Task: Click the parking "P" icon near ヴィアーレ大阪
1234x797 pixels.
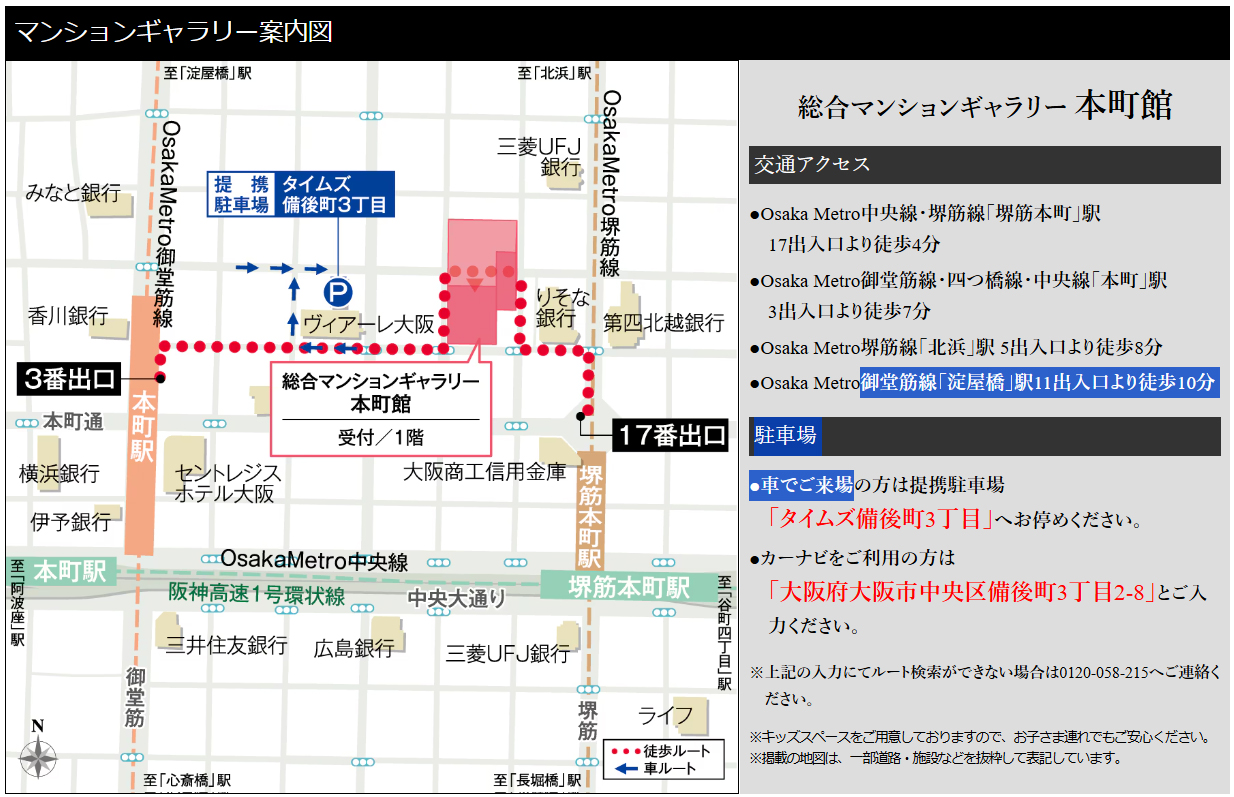Action: tap(338, 290)
